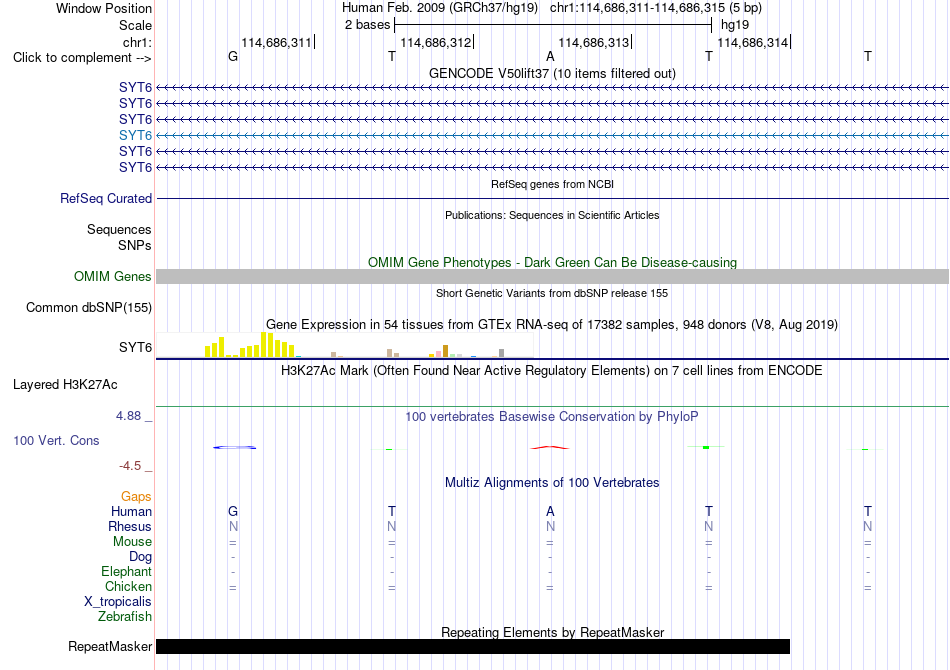Click 'Multiz Alignments of 100 Vertebrates' title
950x670 pixels.
pos(552,482)
